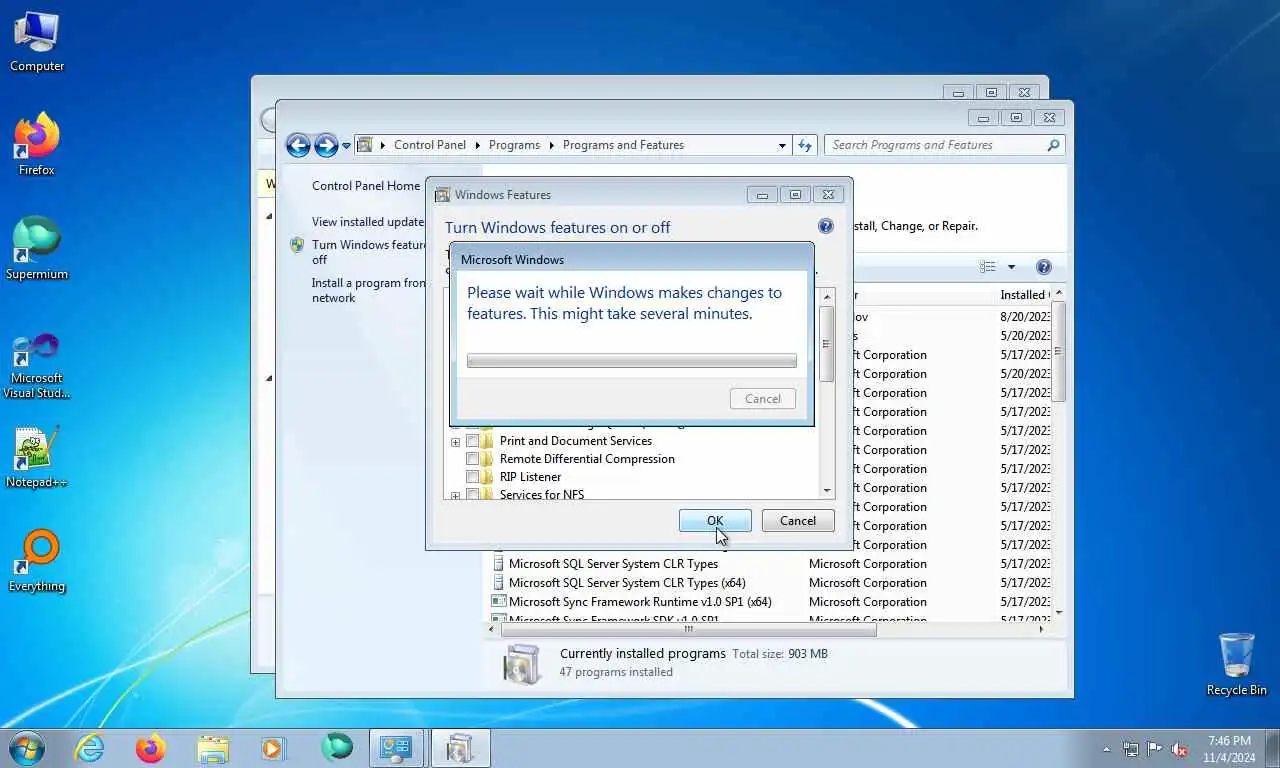Expand breadcrumb arrow after Control Panel
The width and height of the screenshot is (1280, 768).
click(477, 145)
